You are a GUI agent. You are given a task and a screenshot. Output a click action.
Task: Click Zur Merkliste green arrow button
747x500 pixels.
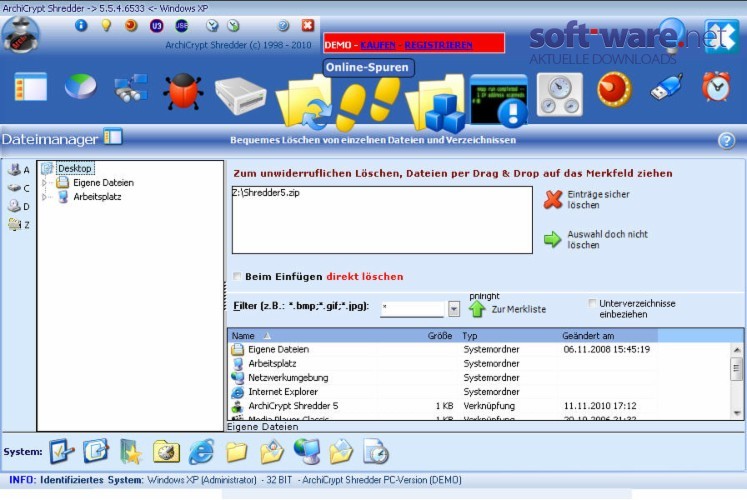(507, 309)
